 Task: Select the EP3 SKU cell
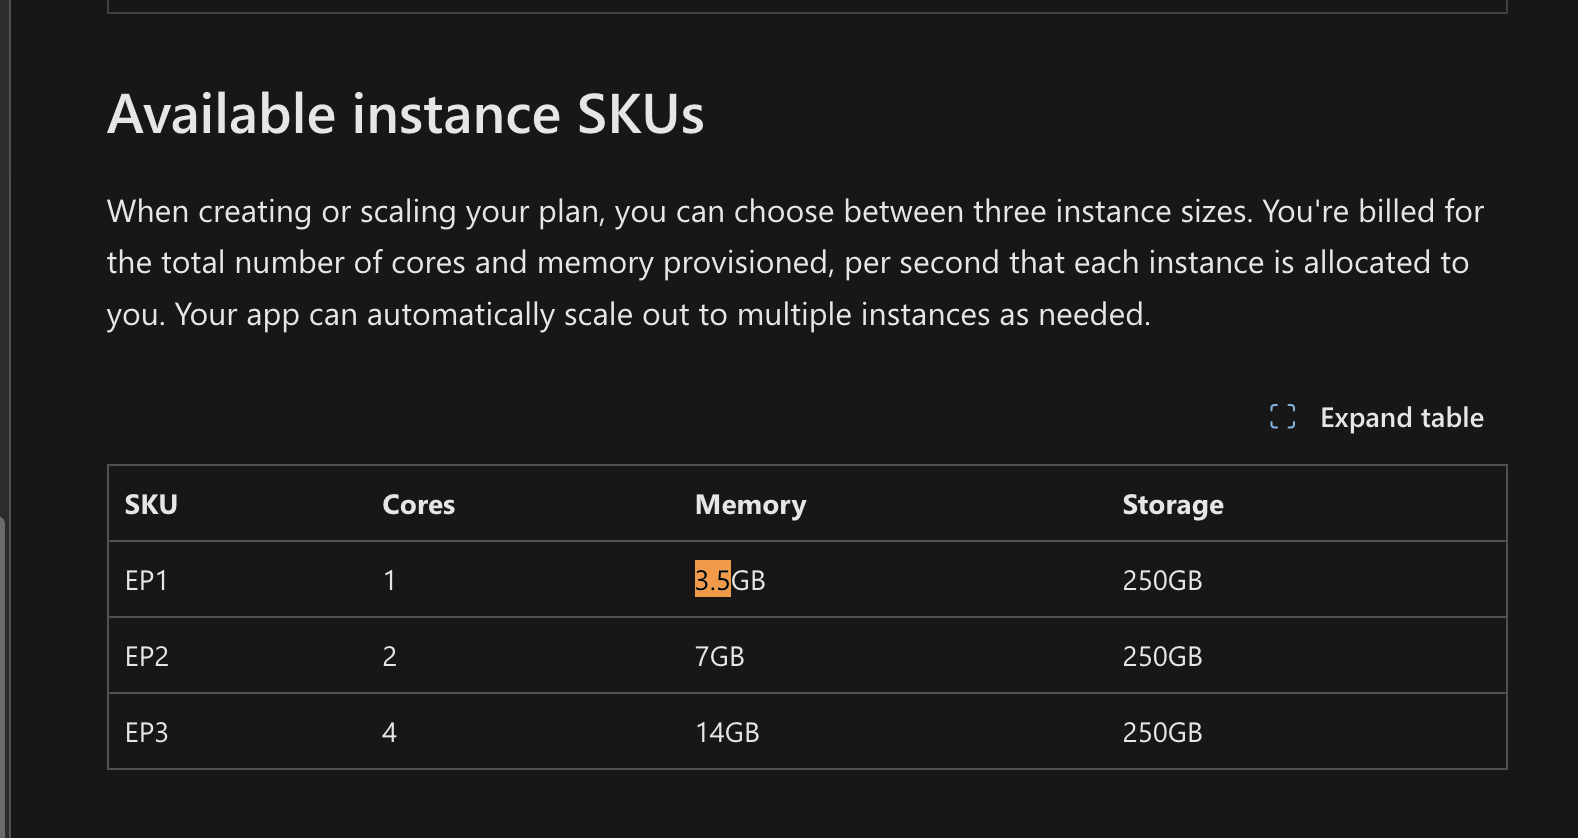pyautogui.click(x=147, y=733)
